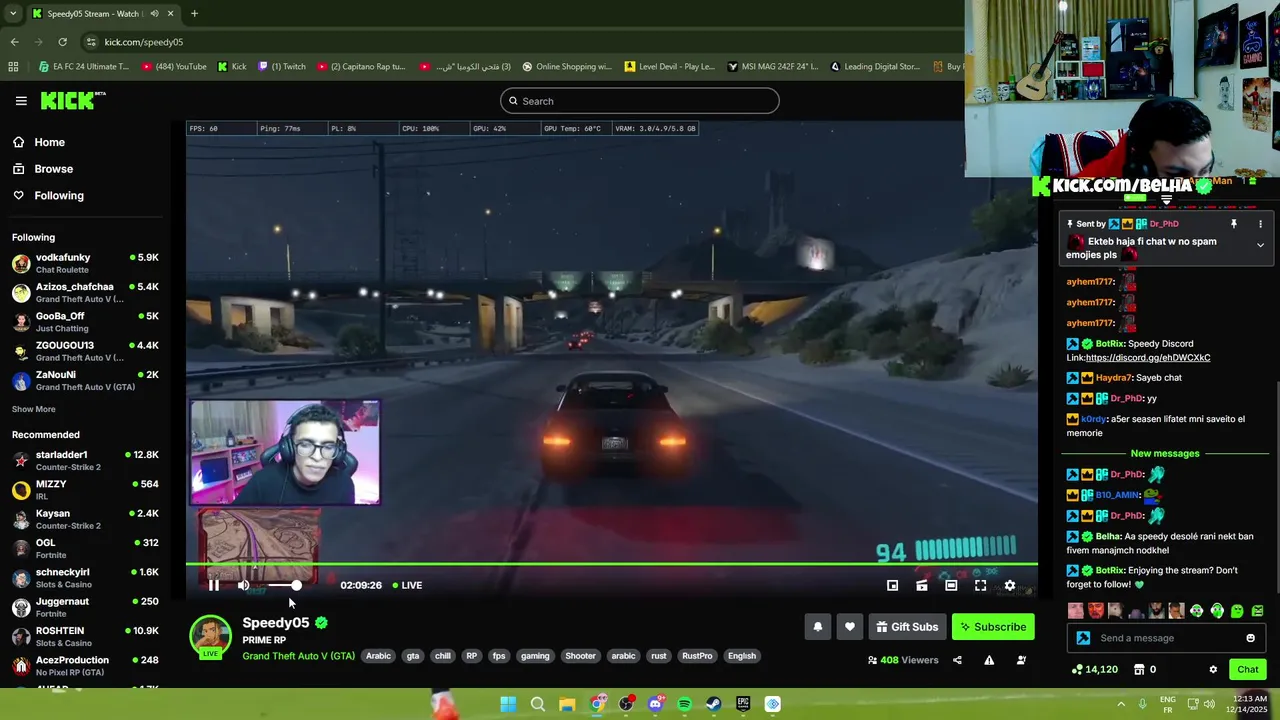Image resolution: width=1280 pixels, height=720 pixels.
Task: Click the Grand Theft Auto V (GTA) category link
Action: (298, 656)
